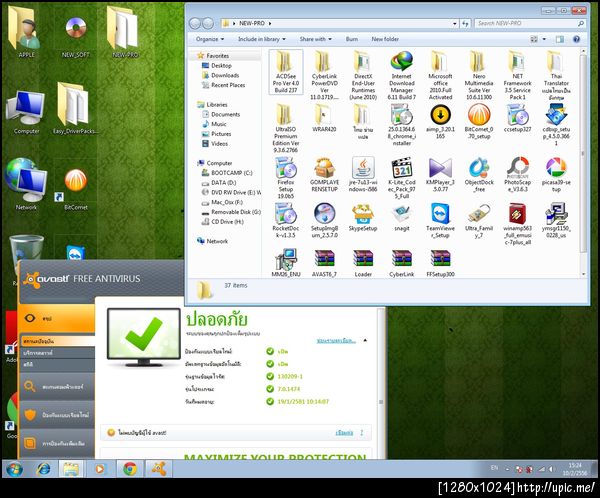Image resolution: width=600 pixels, height=498 pixels.
Task: Select the TeamViewer_Setup file
Action: [x=440, y=221]
